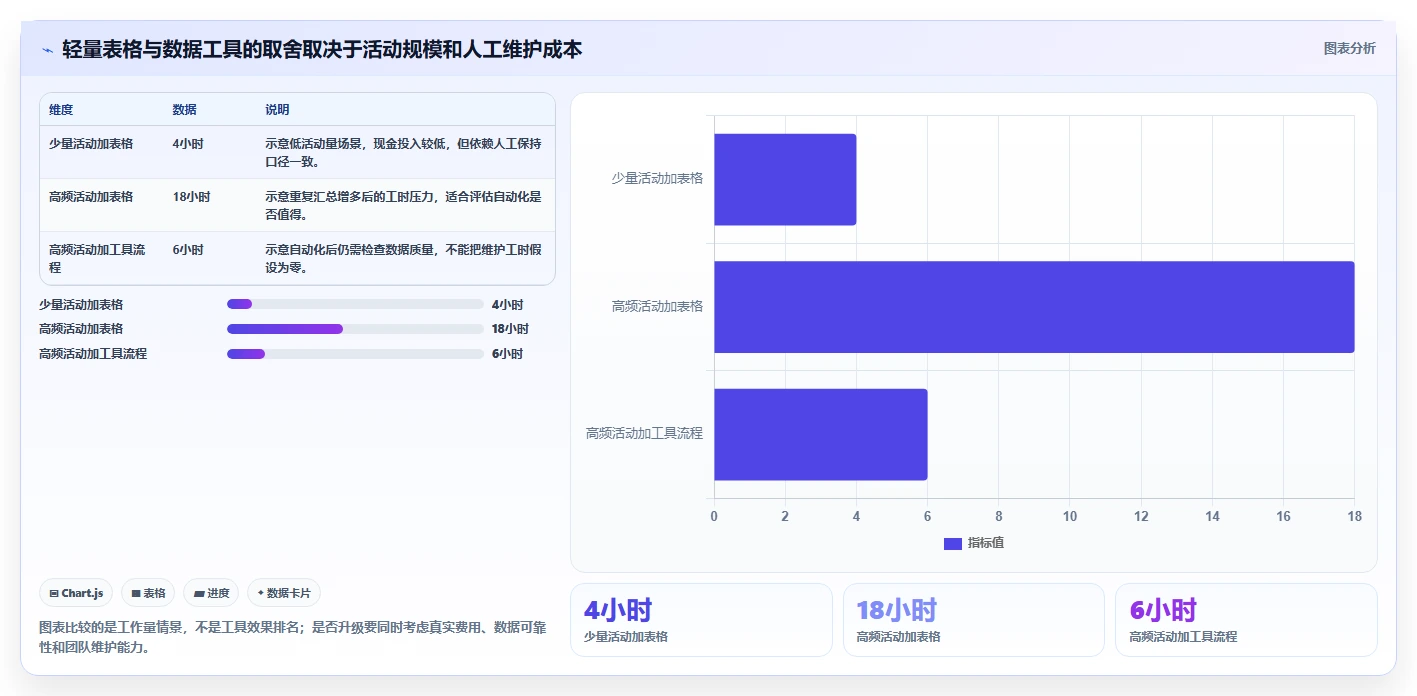
Task: Click the small icon before the page title
Action: point(47,50)
